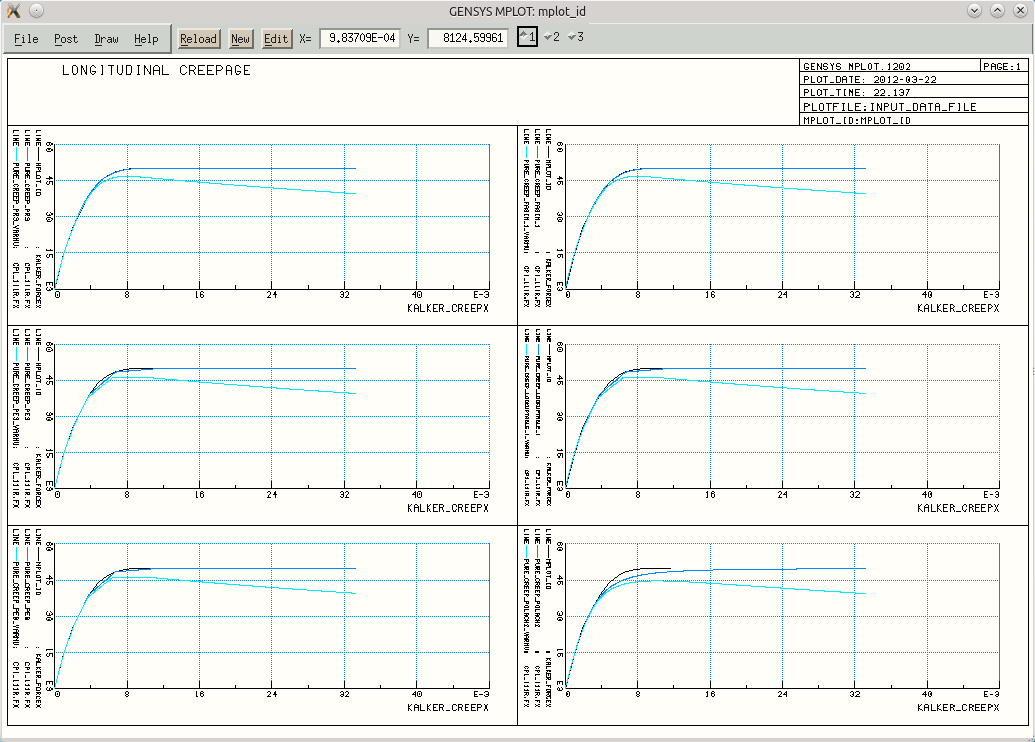The image size is (1035, 742).
Task: Click the Edit button
Action: (x=276, y=39)
